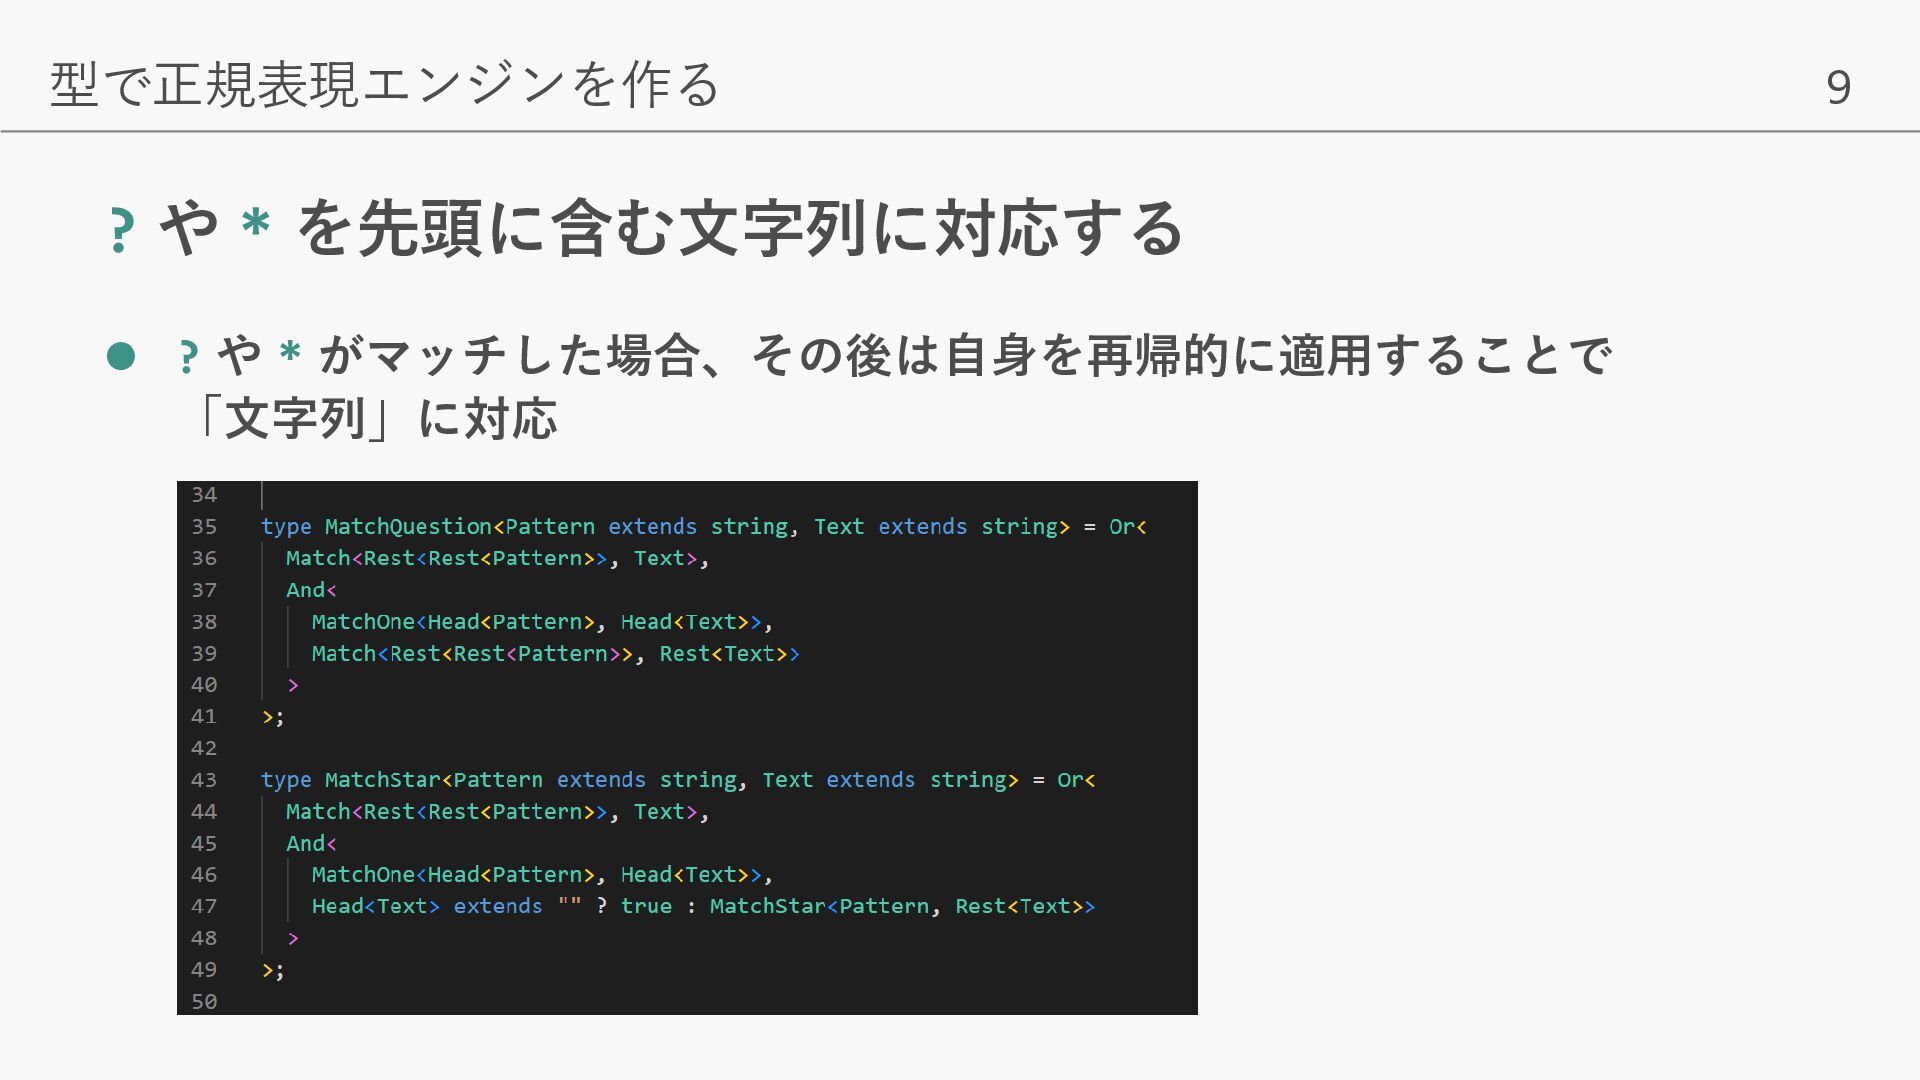Click the teal question mark in the bullet text
Image resolution: width=1920 pixels, height=1080 pixels.
click(187, 357)
